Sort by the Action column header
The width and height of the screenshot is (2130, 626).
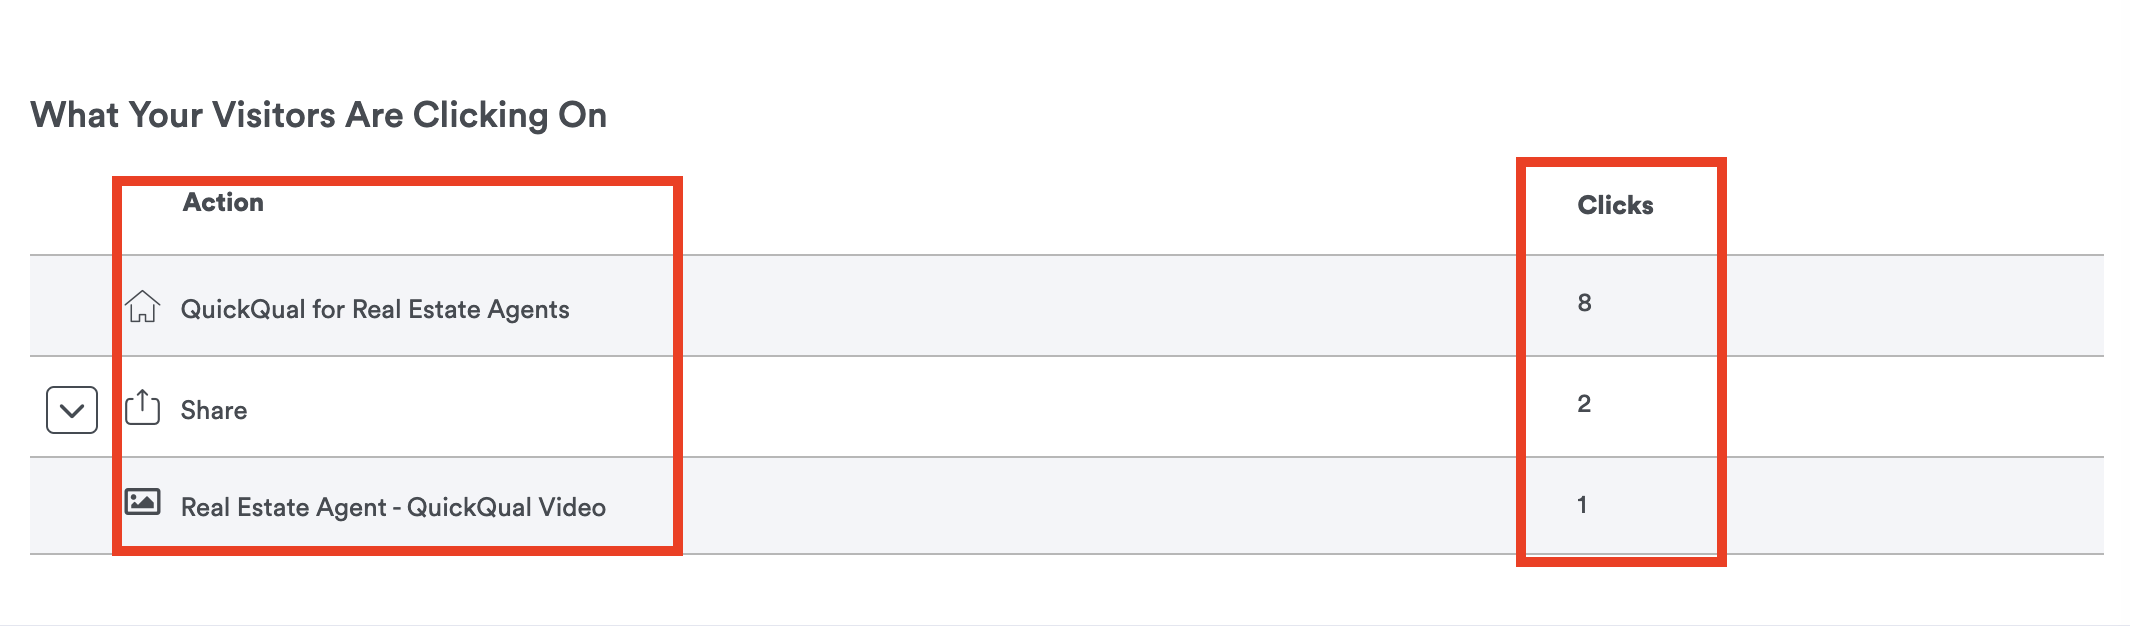point(223,202)
